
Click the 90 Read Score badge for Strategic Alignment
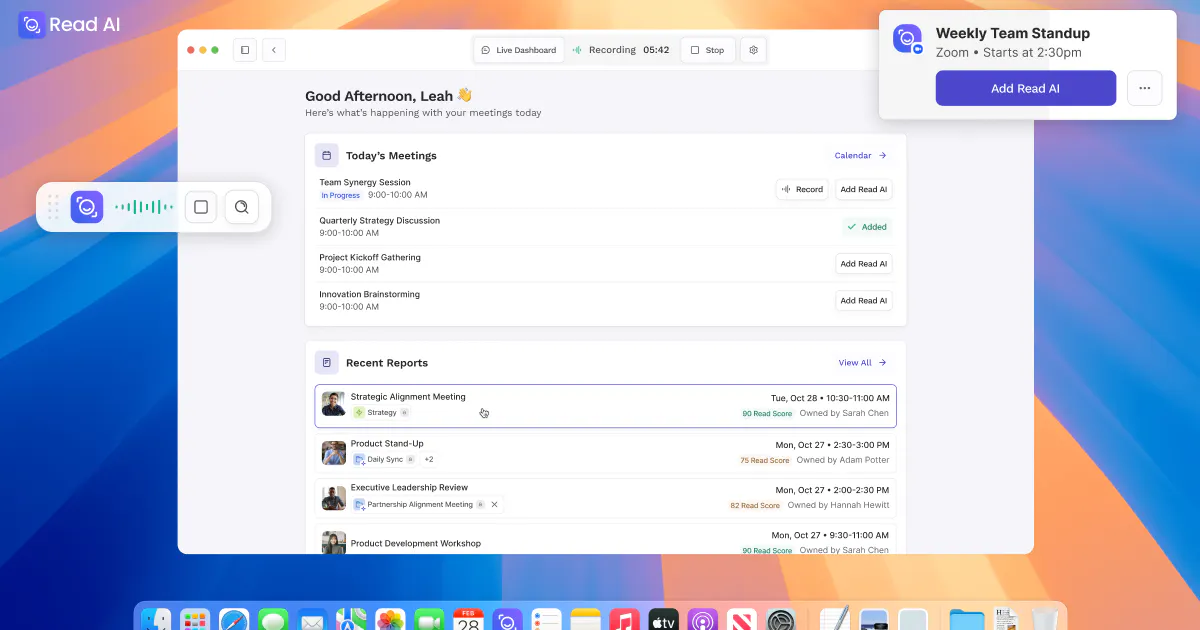click(767, 413)
